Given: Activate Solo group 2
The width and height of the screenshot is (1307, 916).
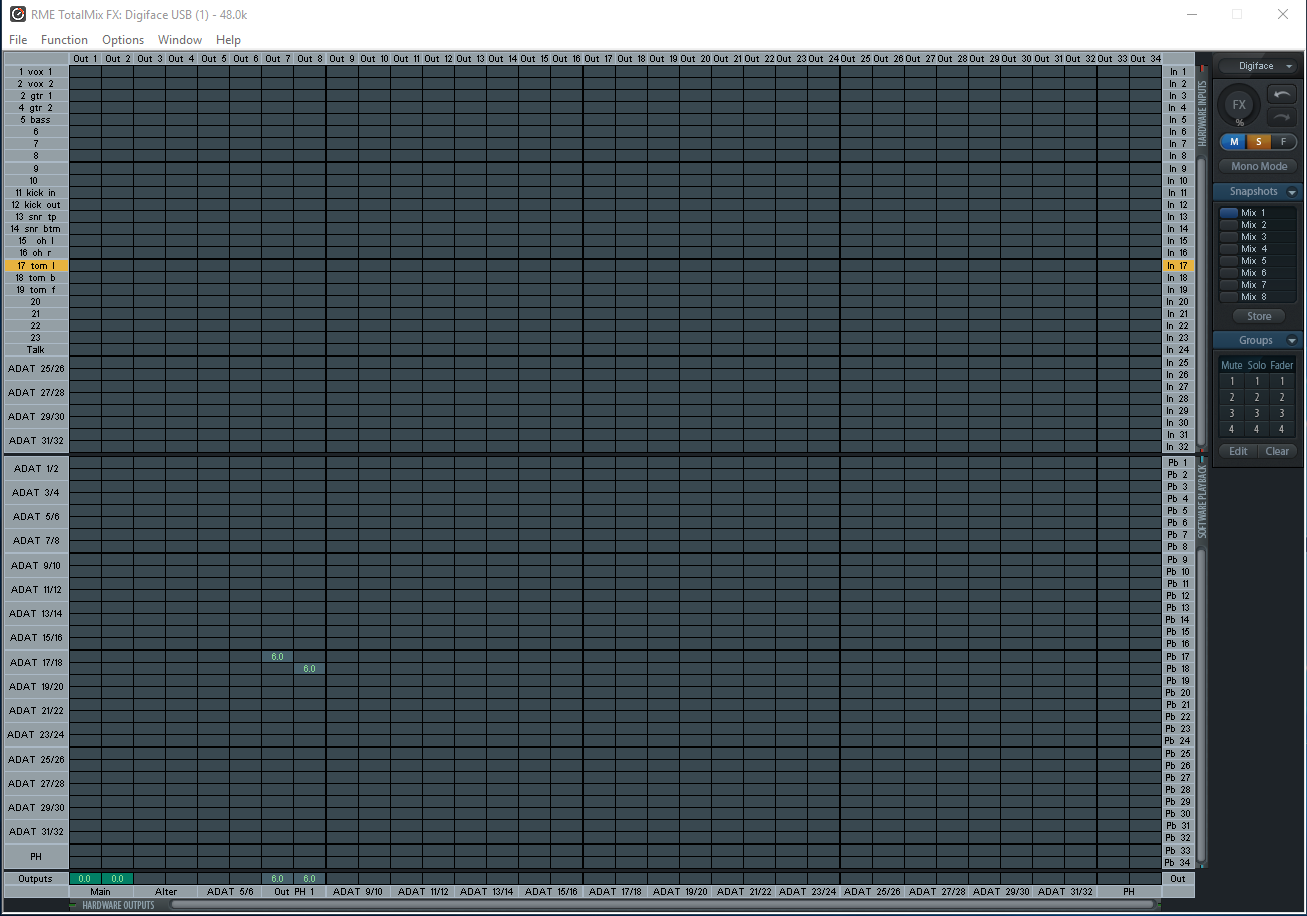Looking at the screenshot, I should click(x=1257, y=397).
